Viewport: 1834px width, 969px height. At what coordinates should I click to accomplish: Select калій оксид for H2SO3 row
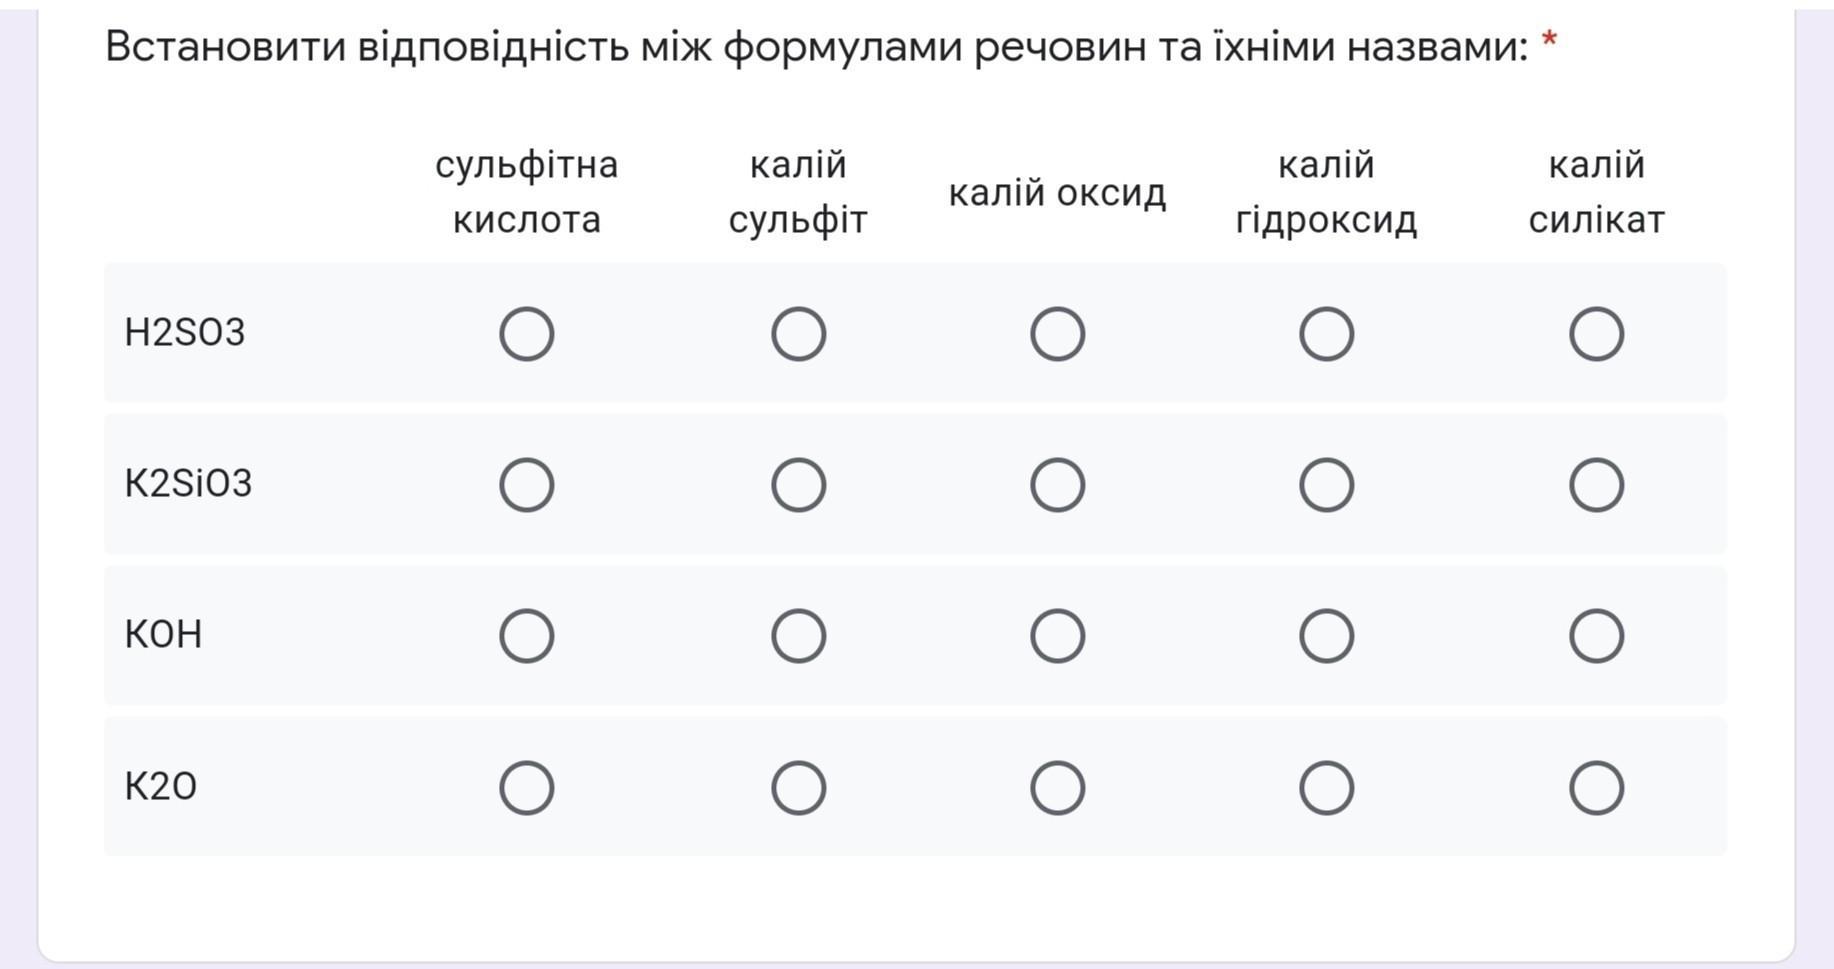pos(1057,334)
